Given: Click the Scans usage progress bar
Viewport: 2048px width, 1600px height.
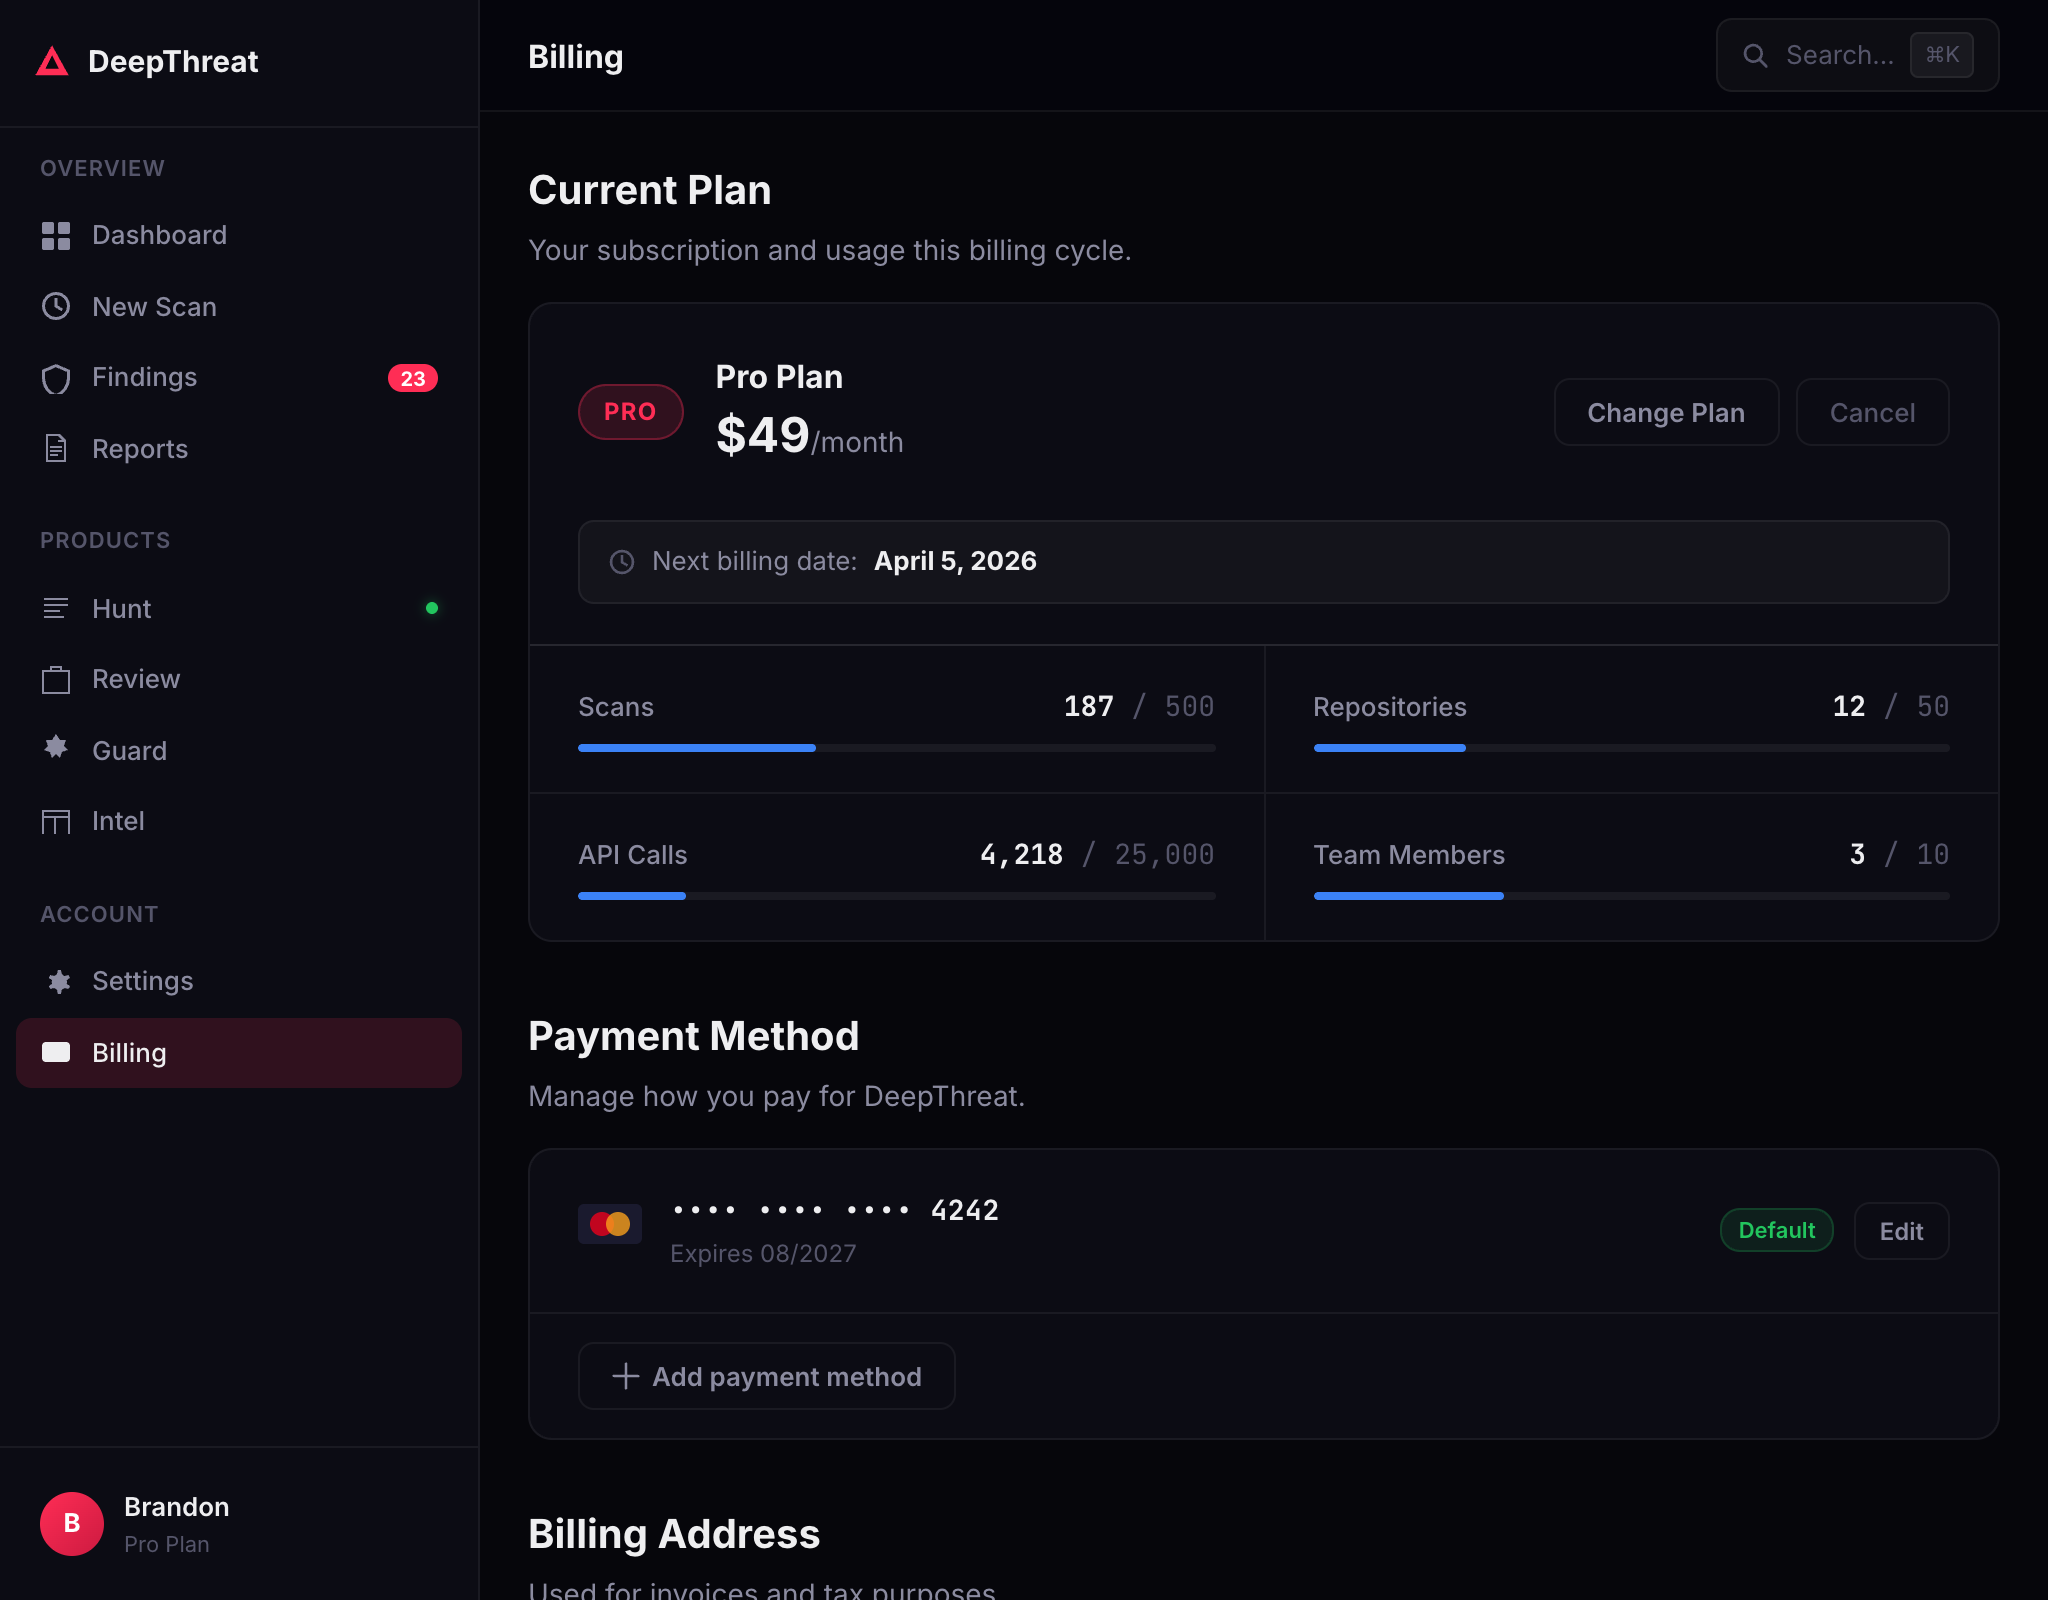Looking at the screenshot, I should coord(896,748).
